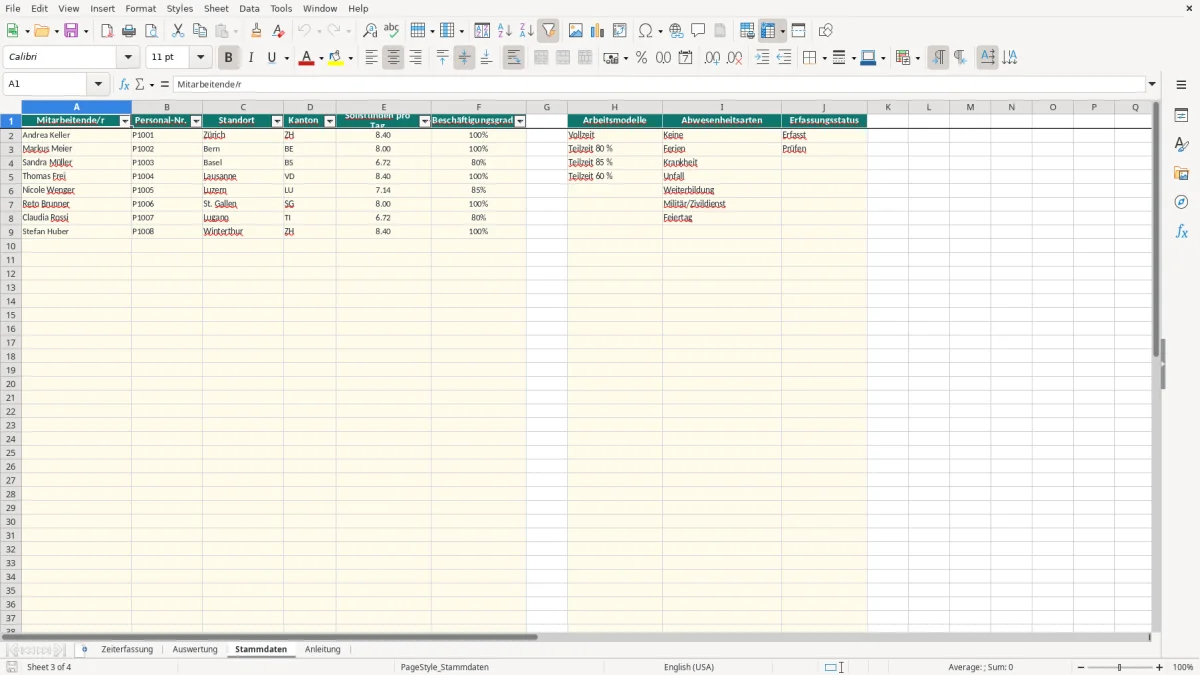Click into the formula input line

(x=659, y=85)
